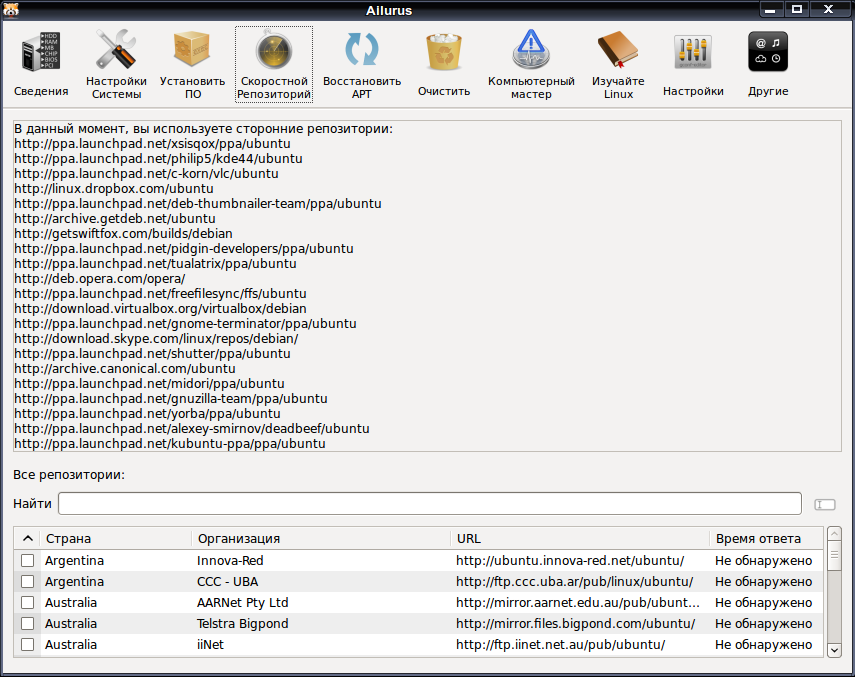Tick the CCC - UBA repository checkbox
The height and width of the screenshot is (677, 855).
click(27, 582)
